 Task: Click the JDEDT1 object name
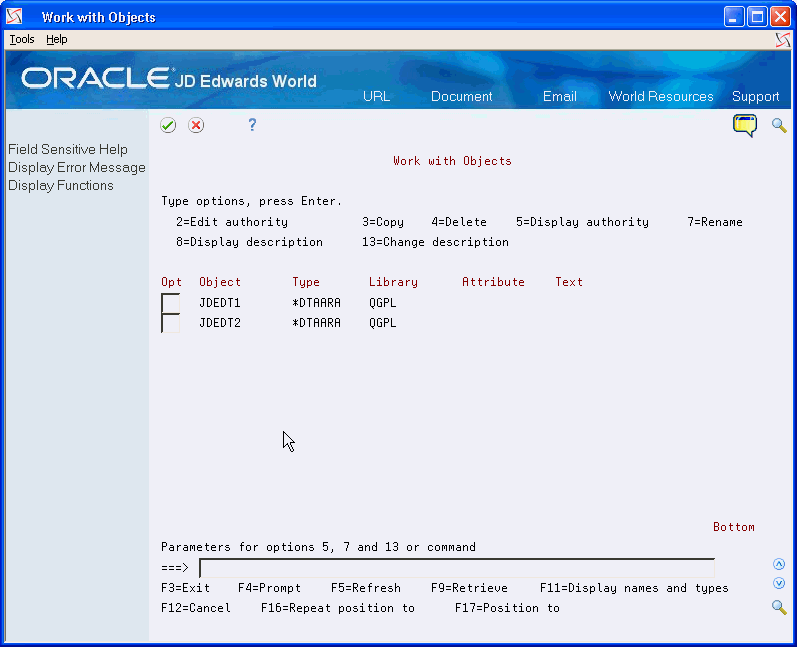coord(220,303)
